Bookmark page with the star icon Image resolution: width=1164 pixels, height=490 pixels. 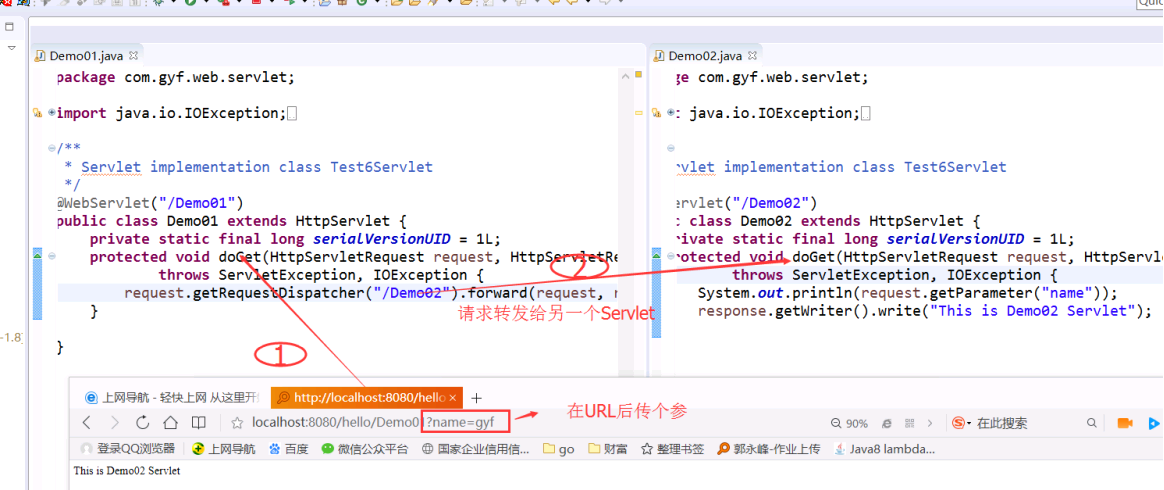[x=238, y=423]
